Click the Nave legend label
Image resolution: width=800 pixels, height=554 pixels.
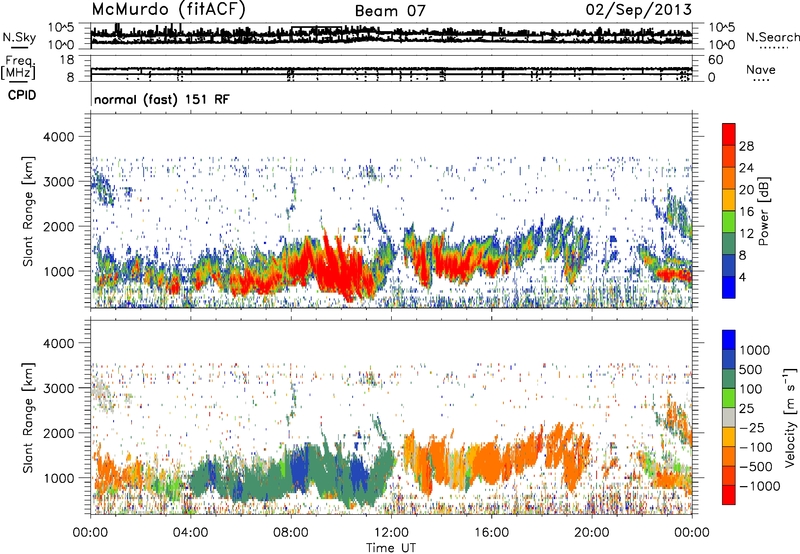(x=761, y=69)
